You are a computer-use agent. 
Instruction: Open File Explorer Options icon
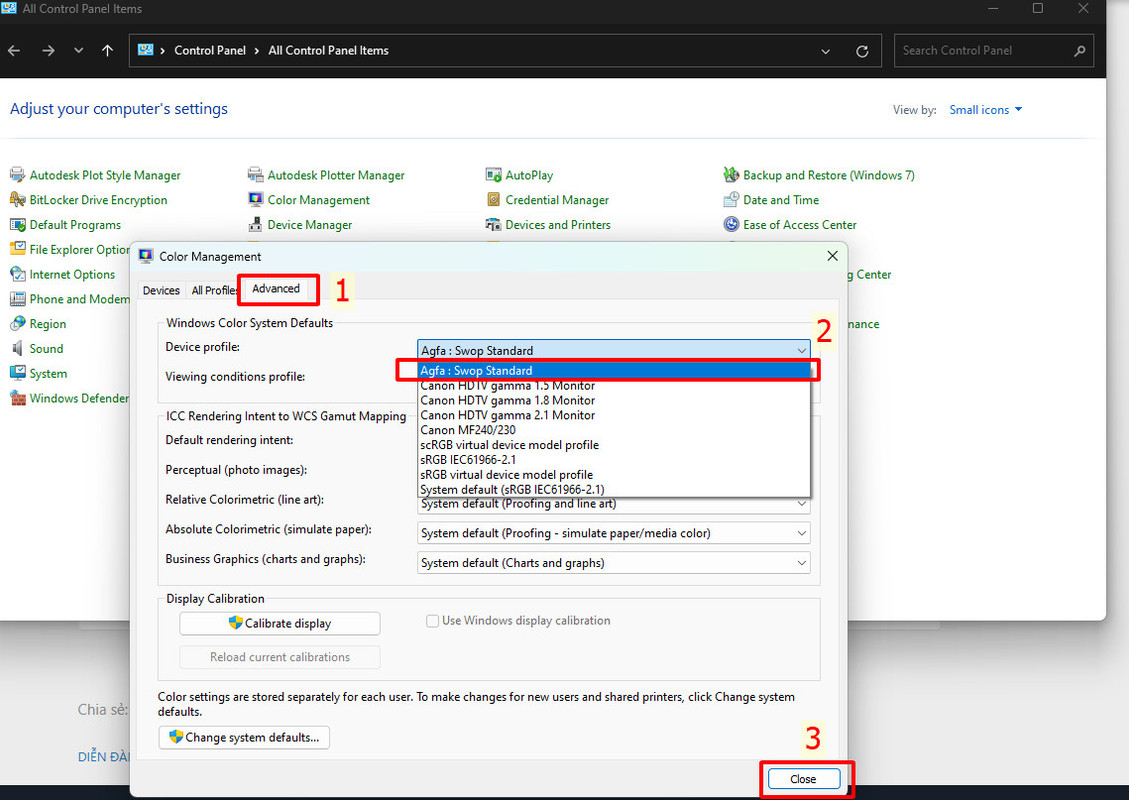point(17,249)
